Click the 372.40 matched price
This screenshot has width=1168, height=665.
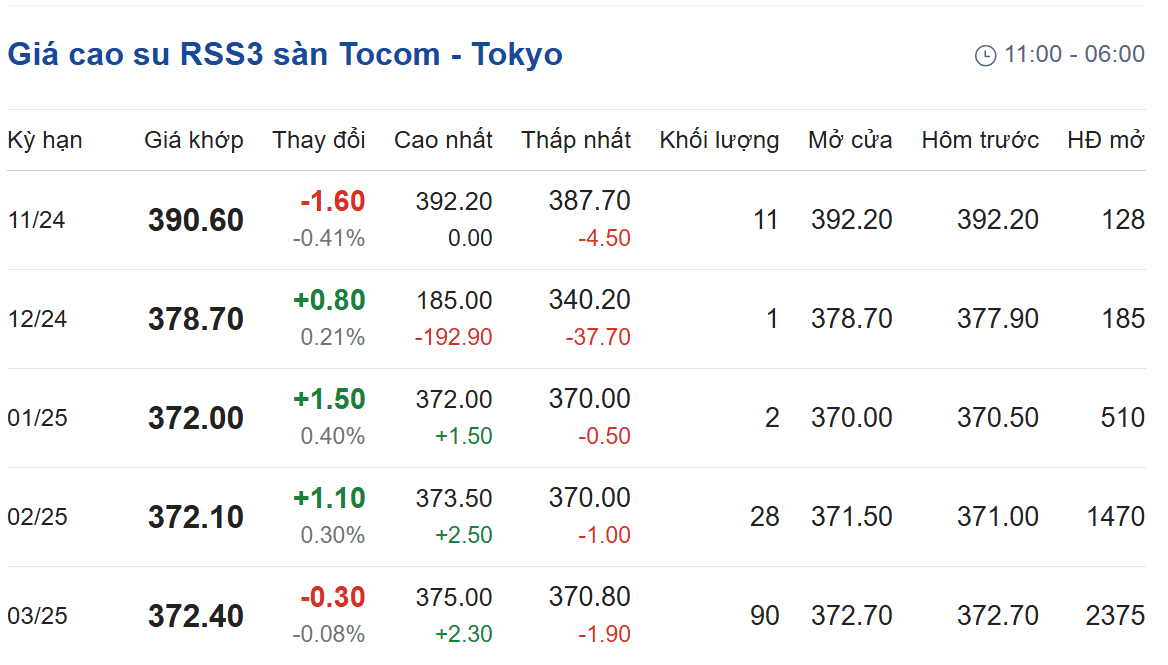coord(196,616)
